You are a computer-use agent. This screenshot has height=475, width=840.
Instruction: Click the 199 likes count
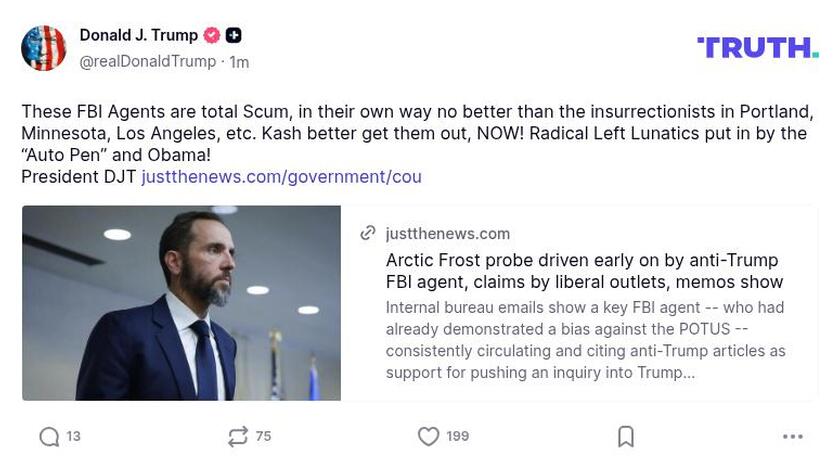[x=457, y=436]
